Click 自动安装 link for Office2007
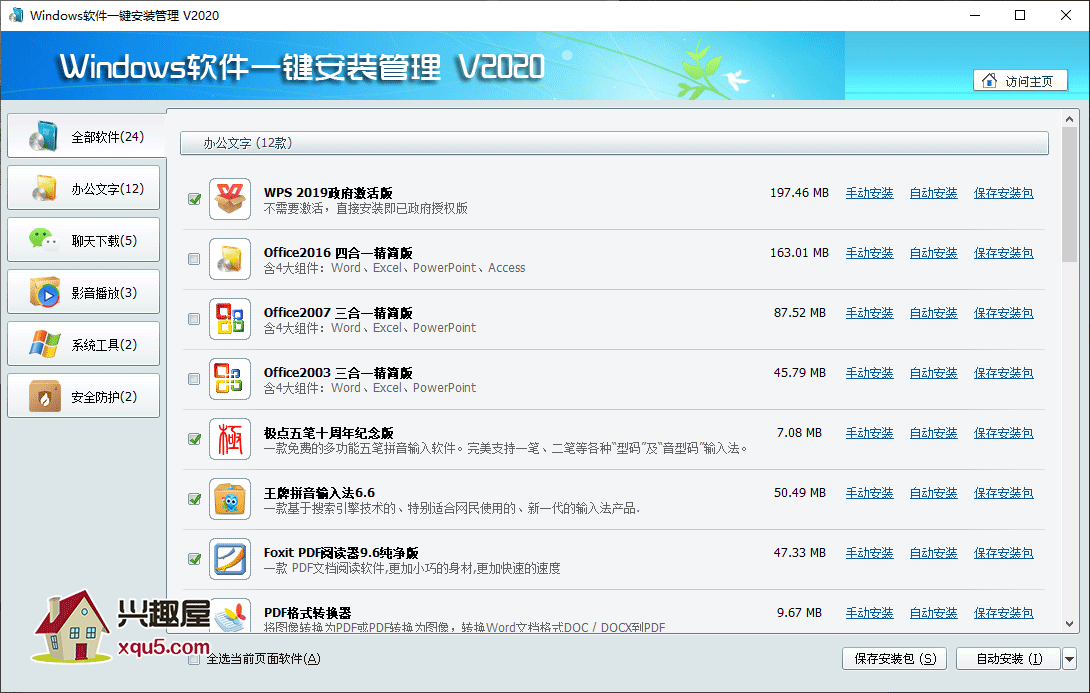Screen dimensions: 1090x693 (x=934, y=313)
